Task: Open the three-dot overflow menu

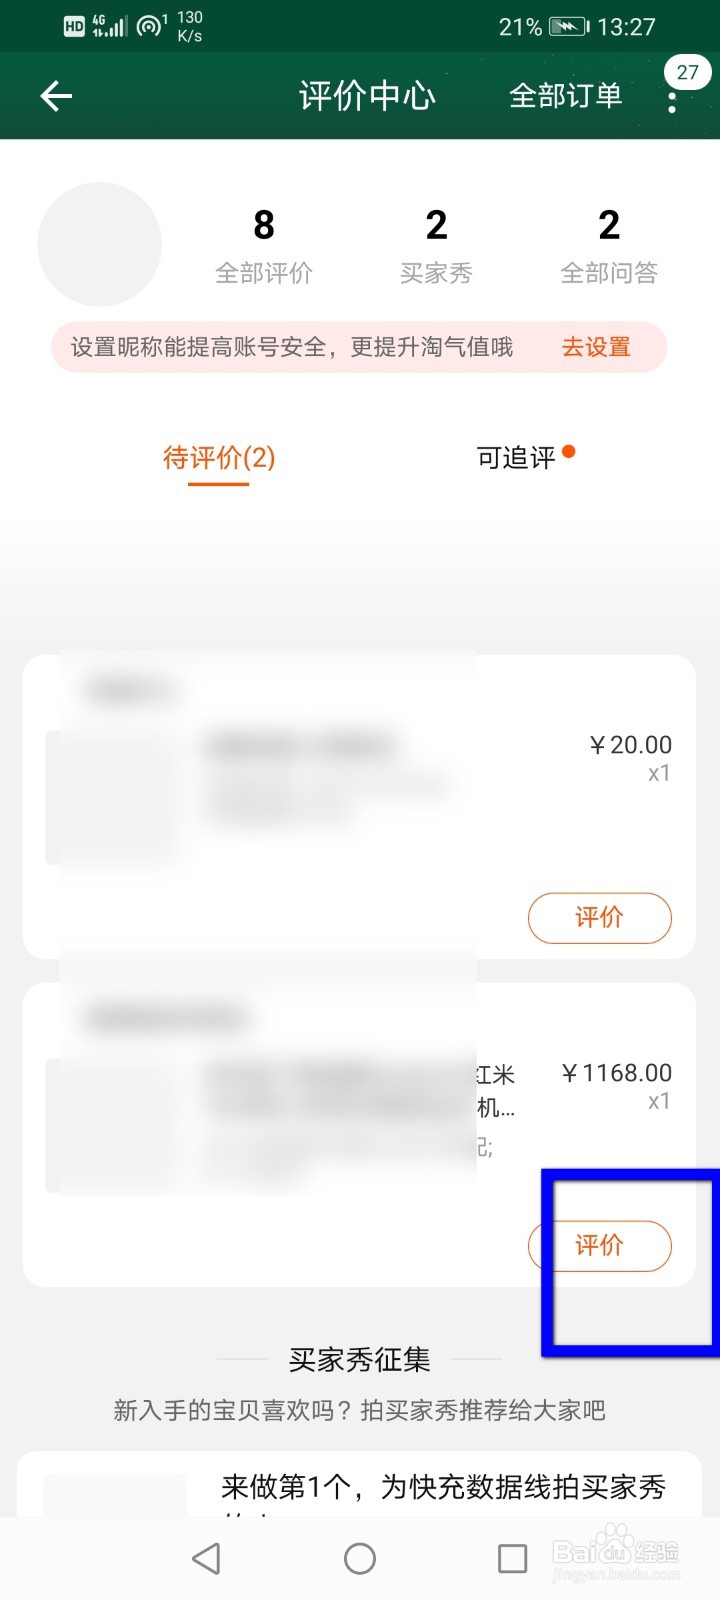Action: point(672,102)
